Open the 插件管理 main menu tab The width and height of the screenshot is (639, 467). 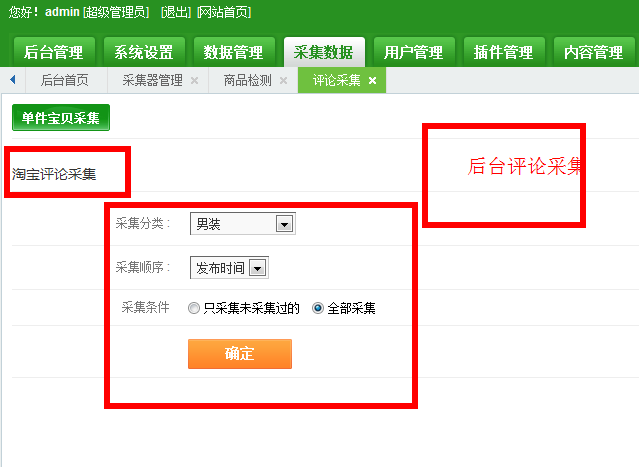[504, 52]
